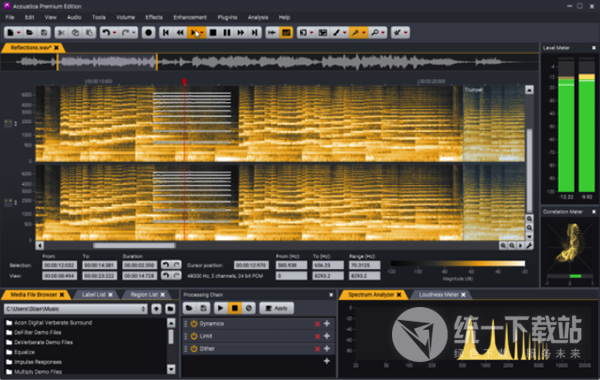Click the vertical frequency scrollbar of spectrogram
Viewport: 600px width, 380px height.
click(x=530, y=171)
